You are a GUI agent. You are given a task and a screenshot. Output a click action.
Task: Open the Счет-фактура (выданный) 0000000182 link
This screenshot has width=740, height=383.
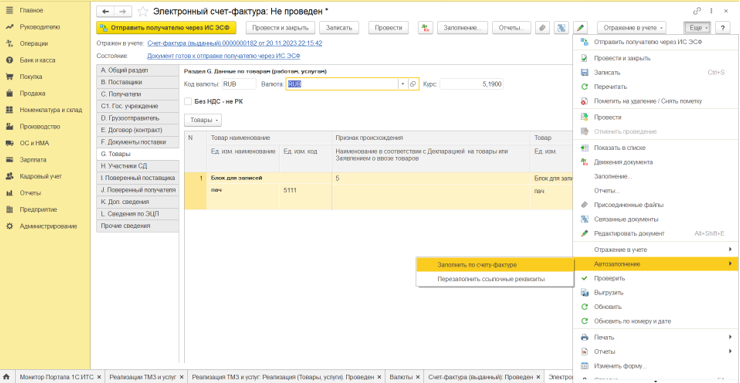pyautogui.click(x=235, y=43)
